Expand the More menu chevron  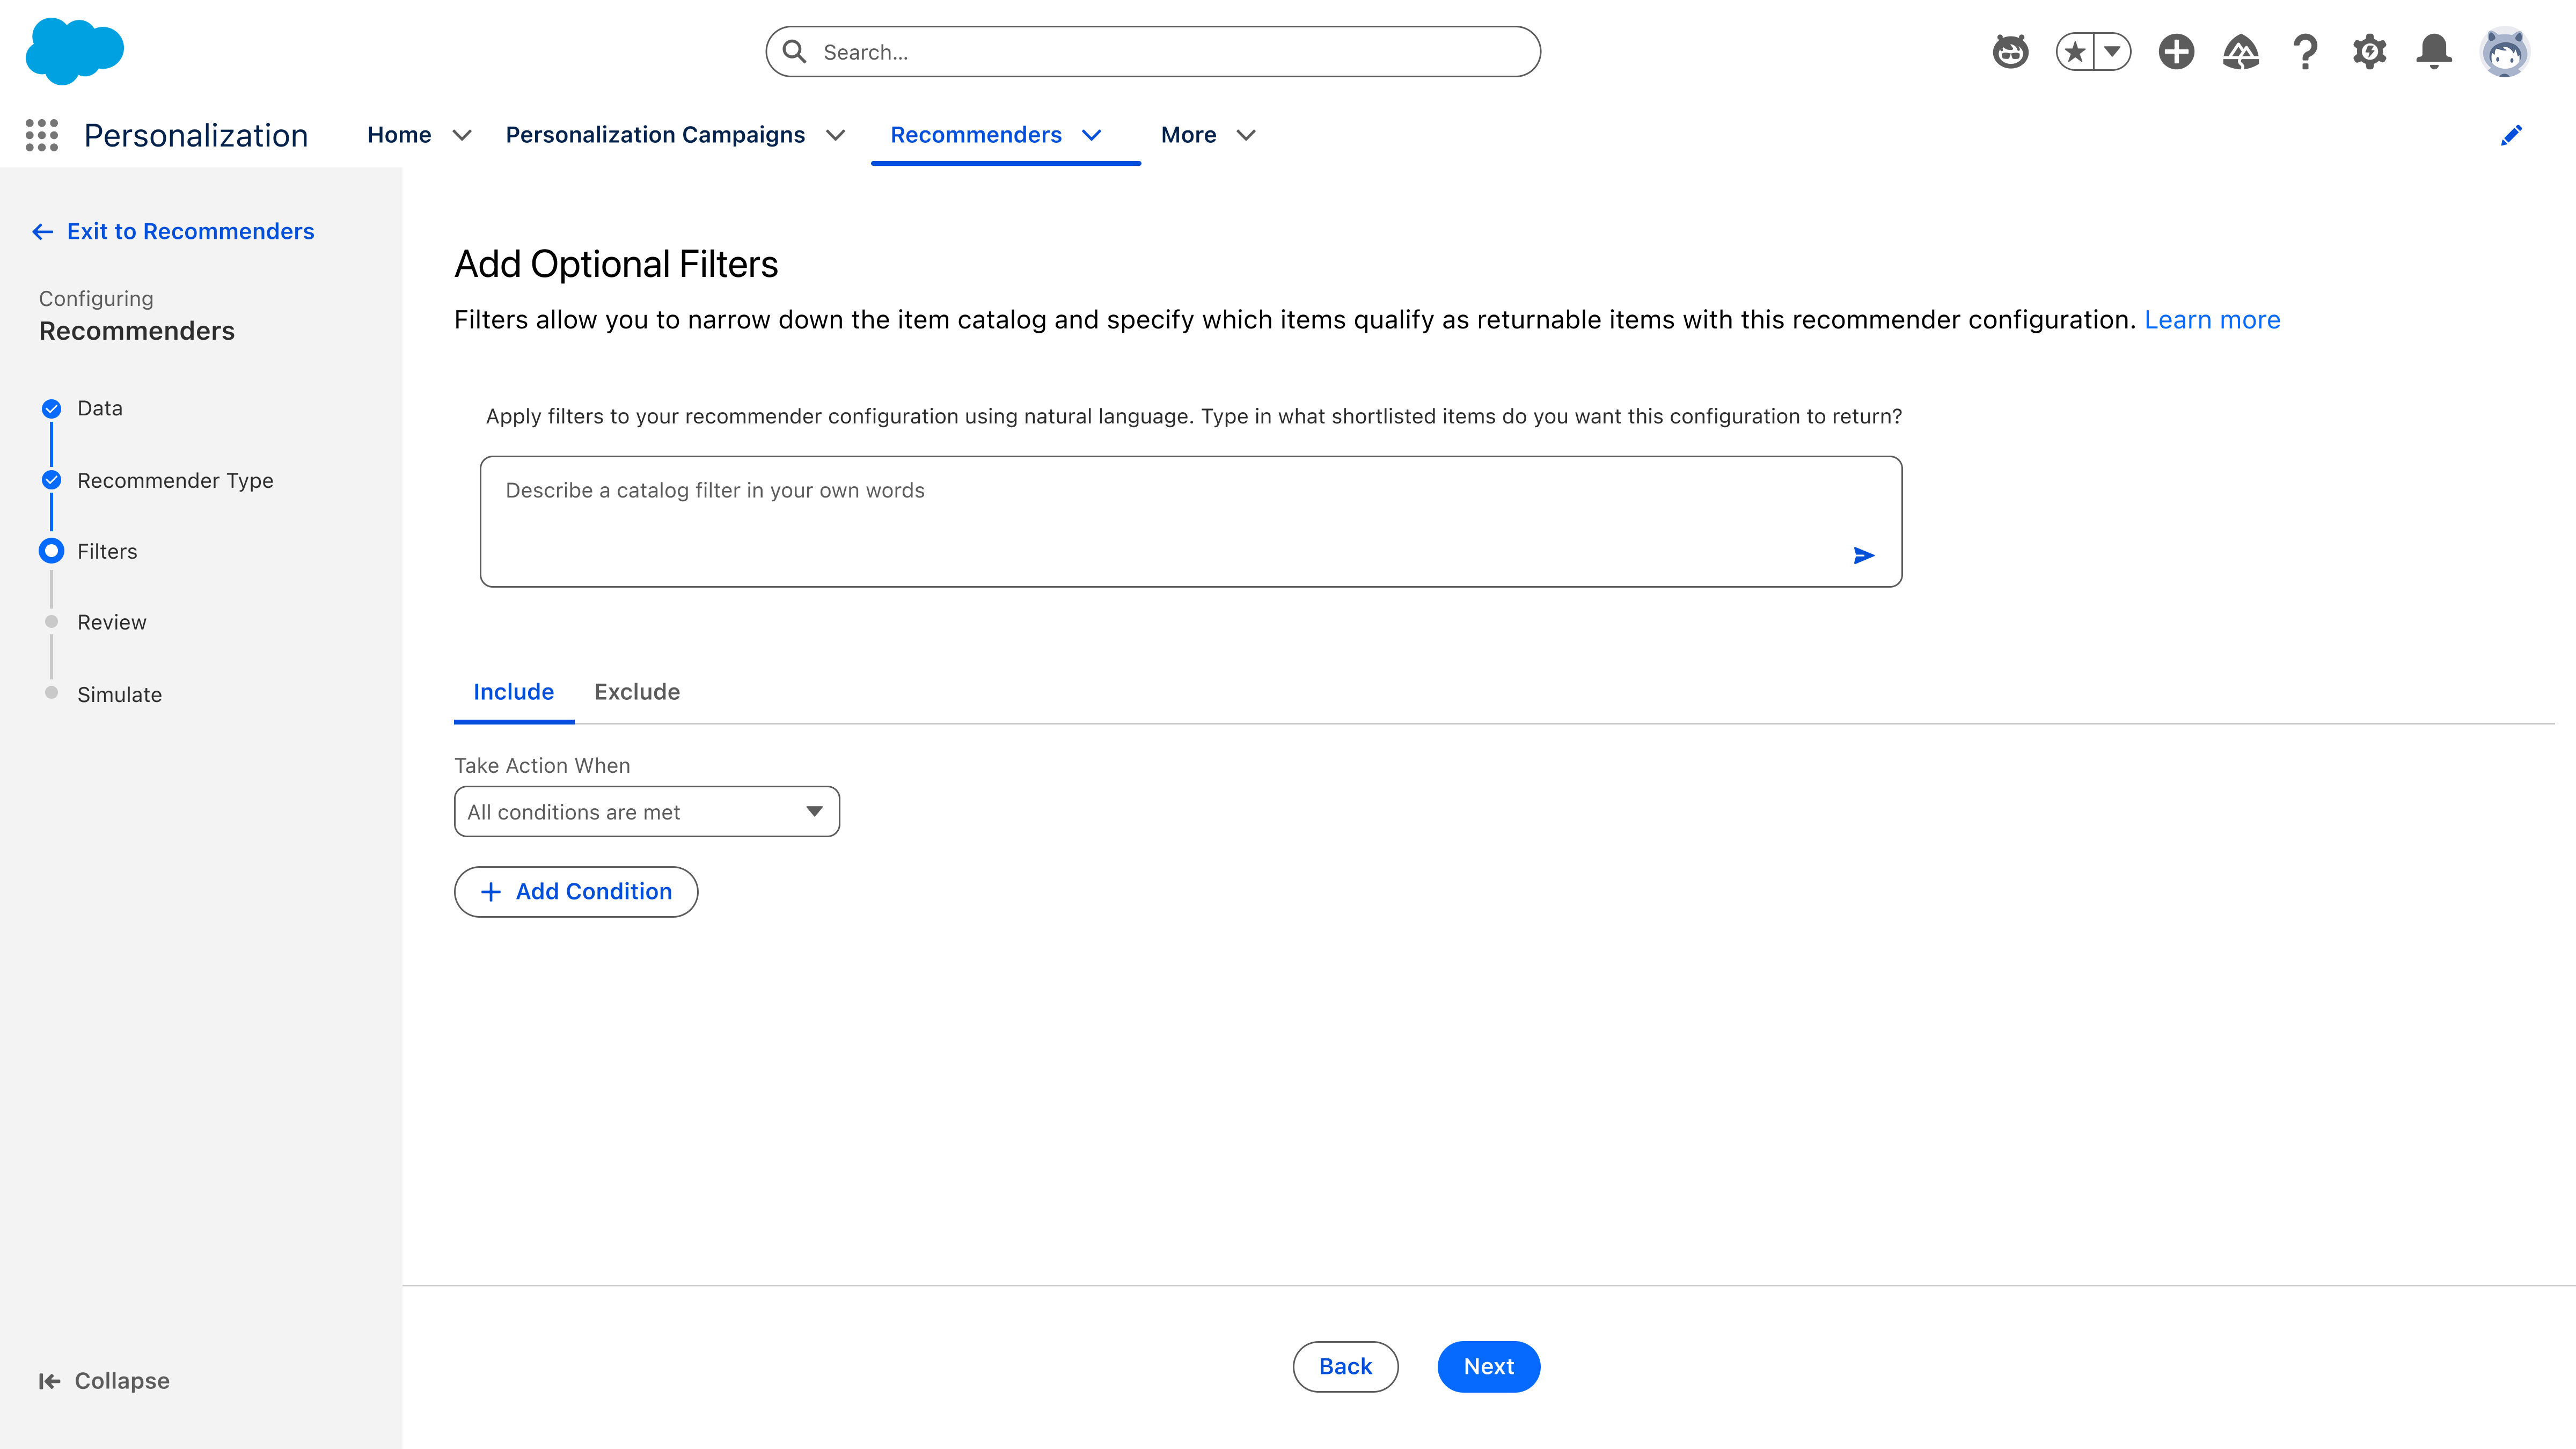click(1246, 135)
